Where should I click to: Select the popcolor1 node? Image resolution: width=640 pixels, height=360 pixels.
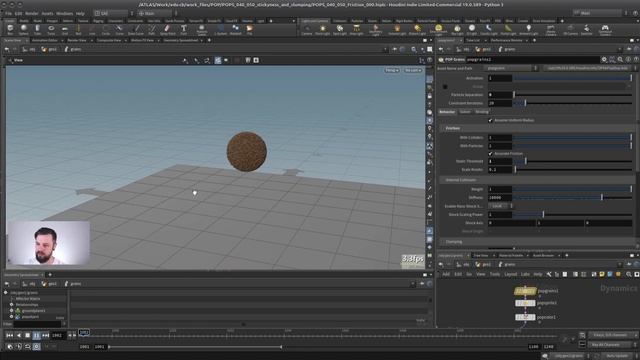[524, 317]
